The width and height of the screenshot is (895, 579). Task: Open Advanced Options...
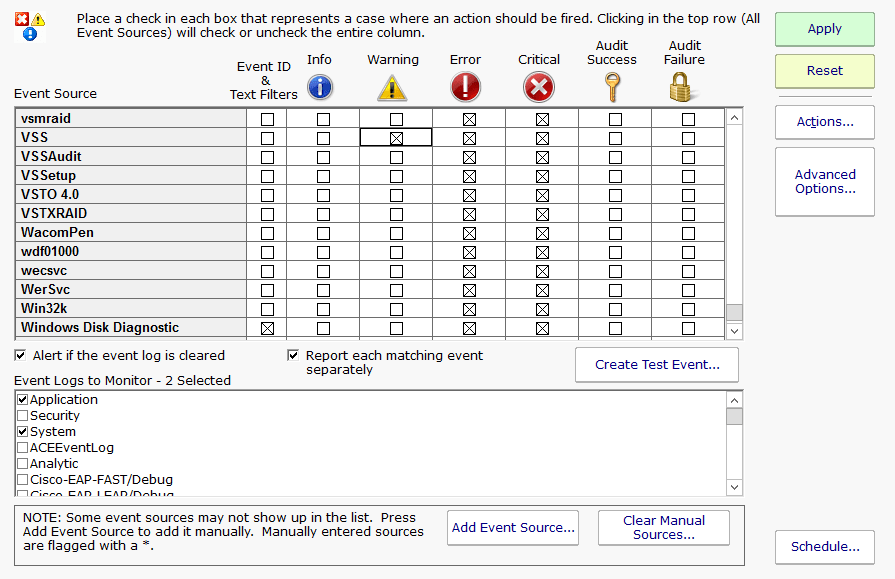824,182
